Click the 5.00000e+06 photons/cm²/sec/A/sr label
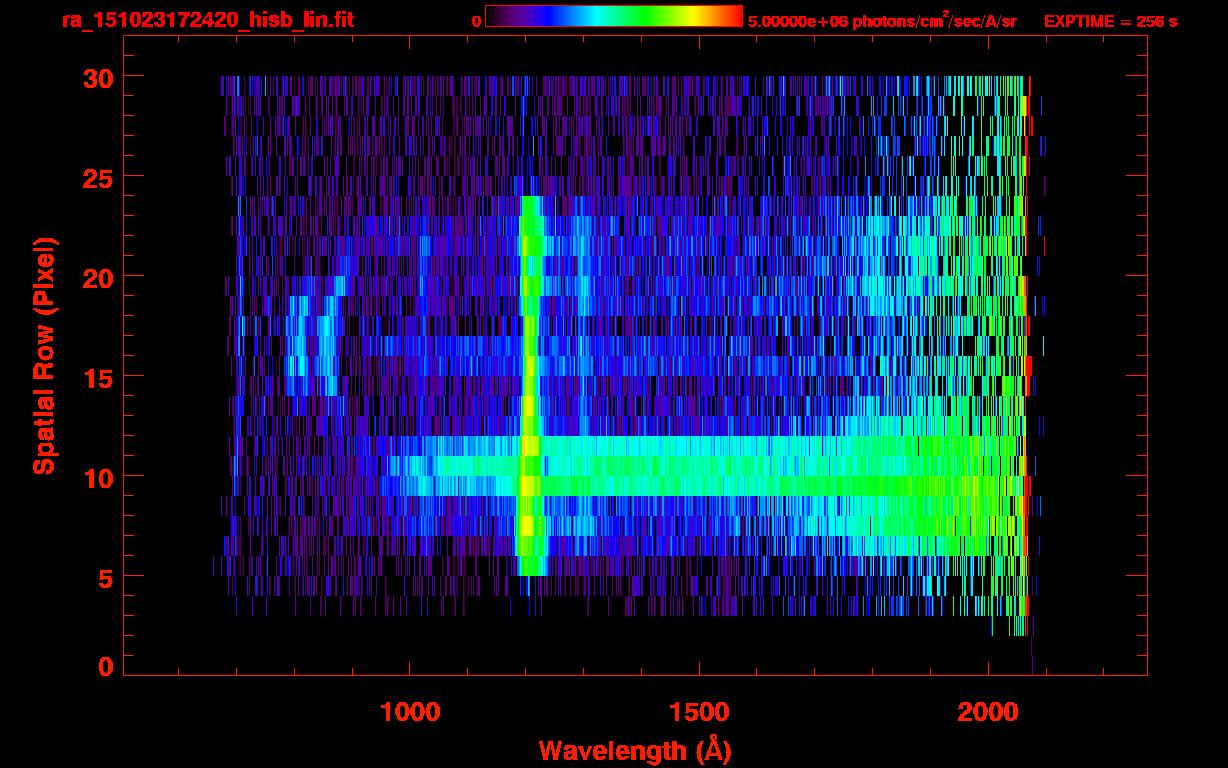 (882, 21)
